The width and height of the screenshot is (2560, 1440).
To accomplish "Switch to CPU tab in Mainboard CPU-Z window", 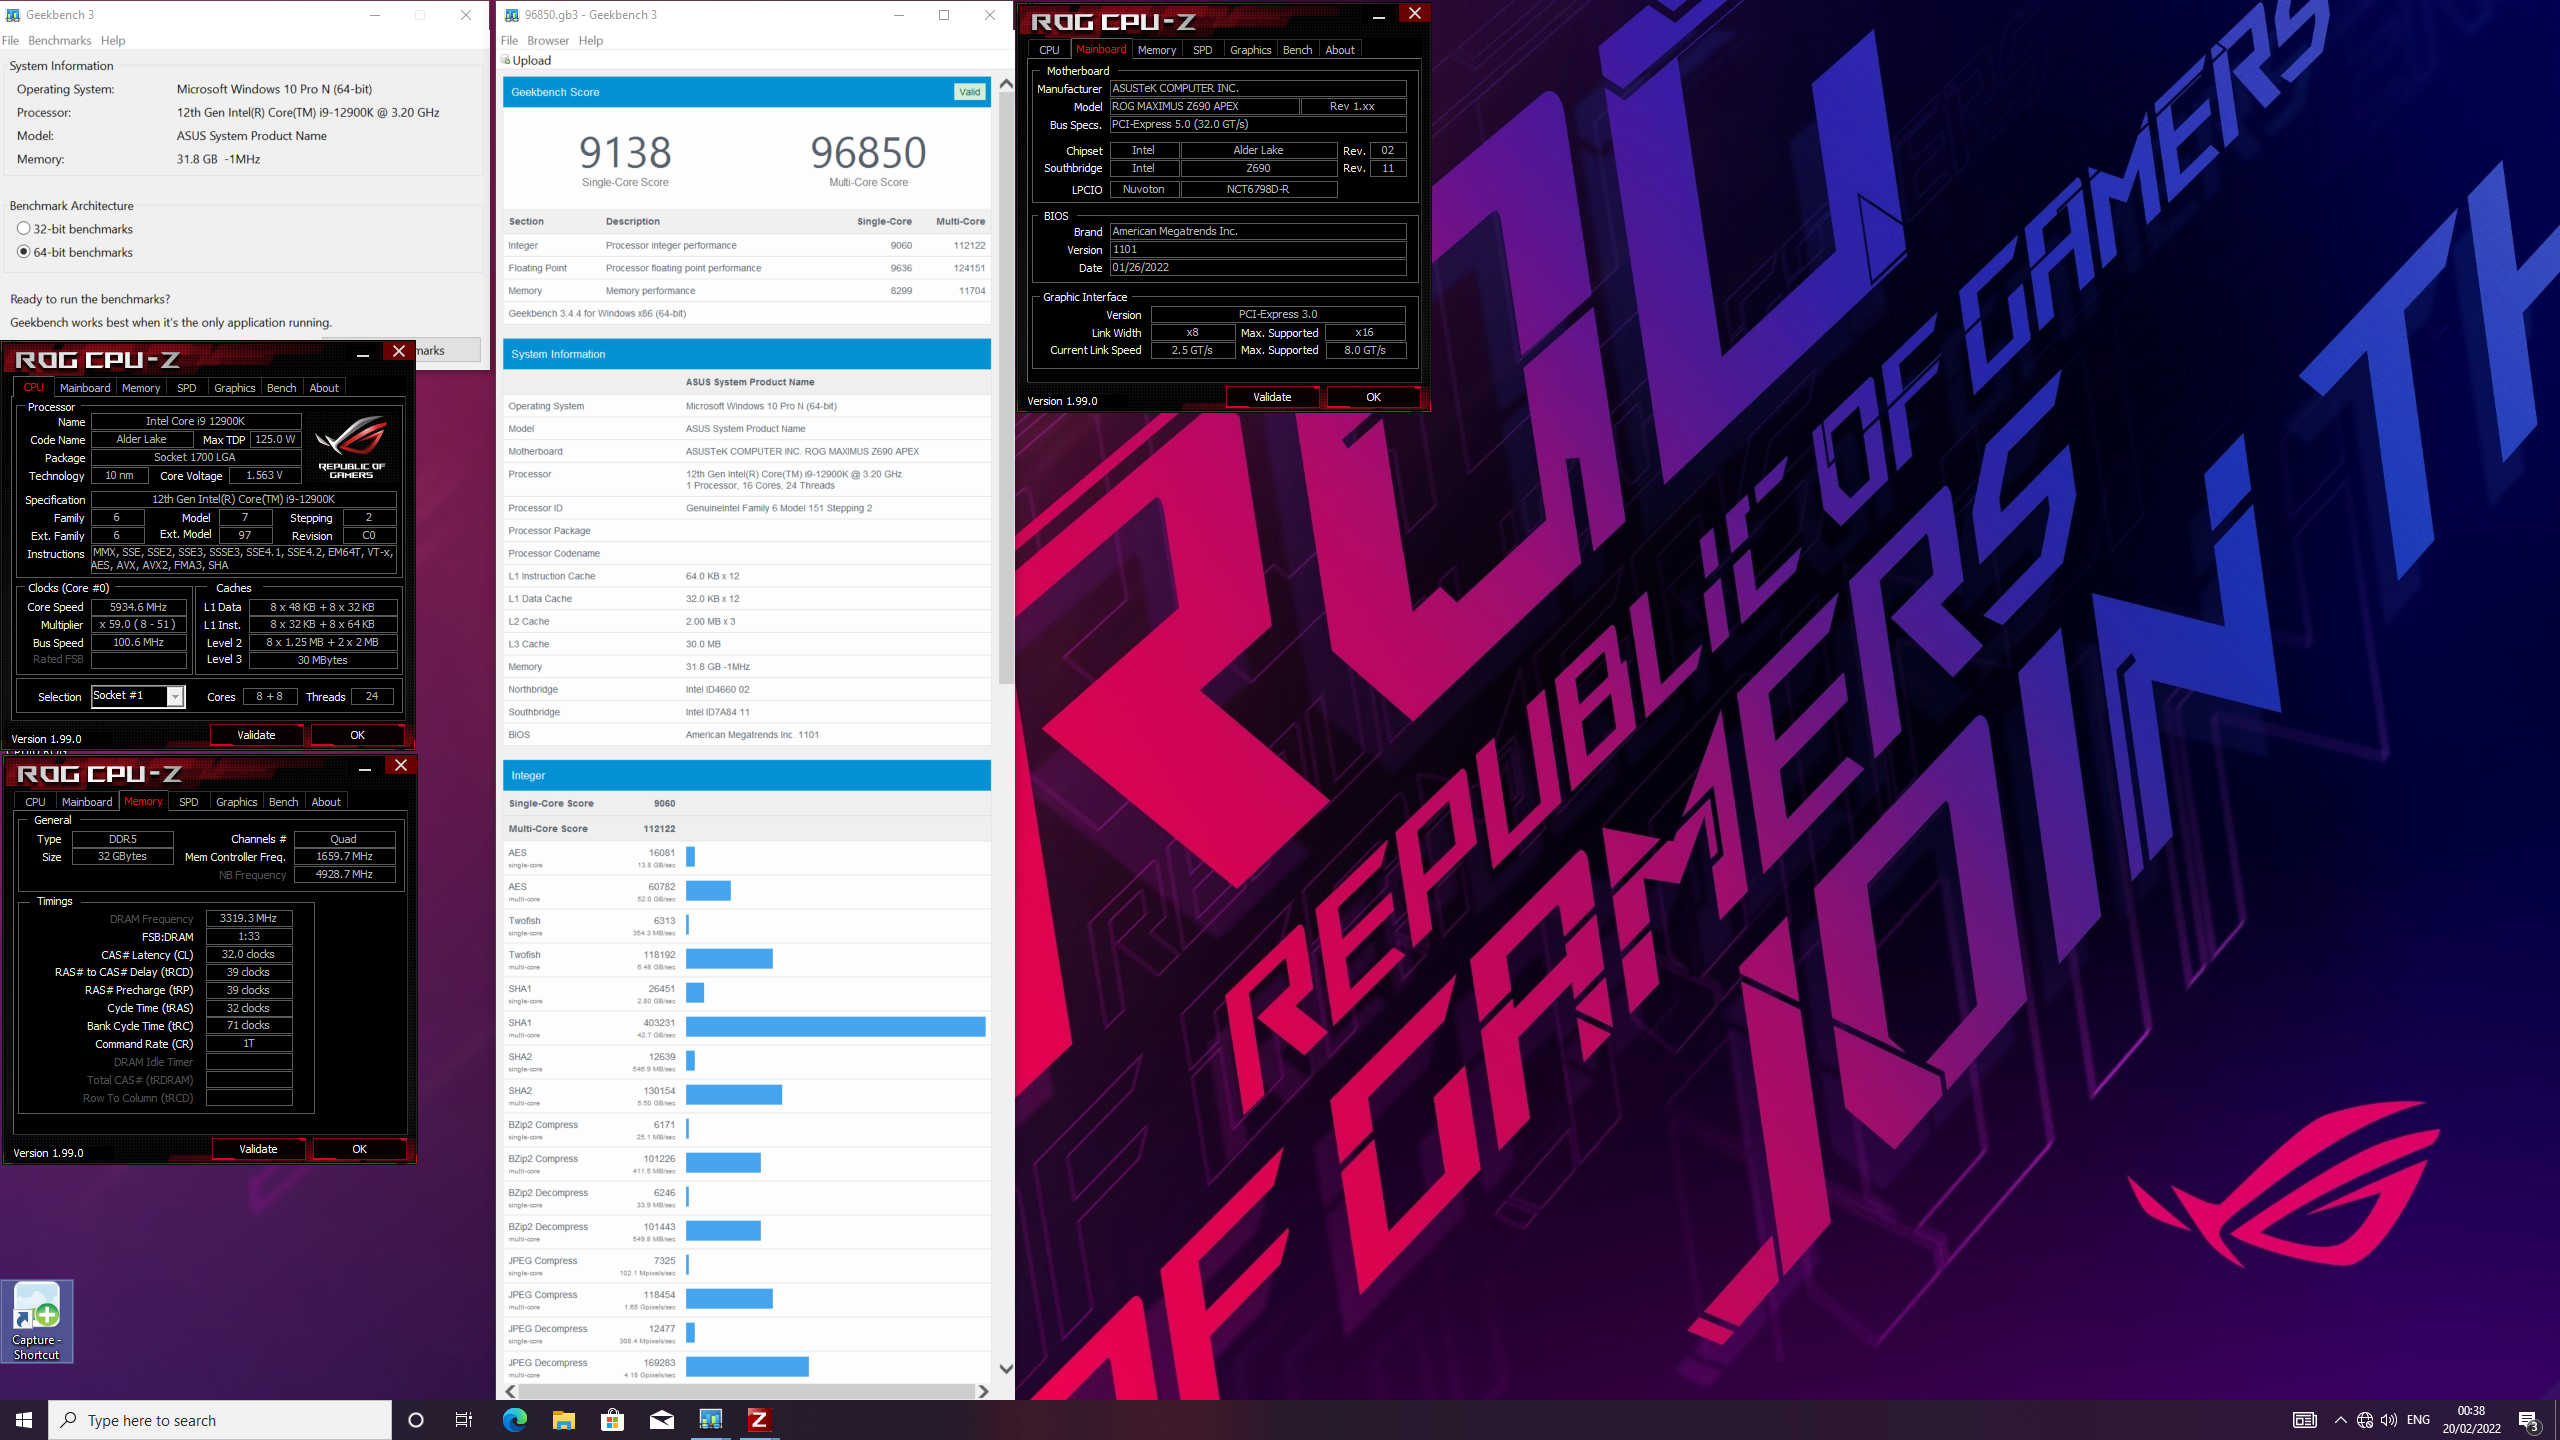I will click(x=1049, y=50).
